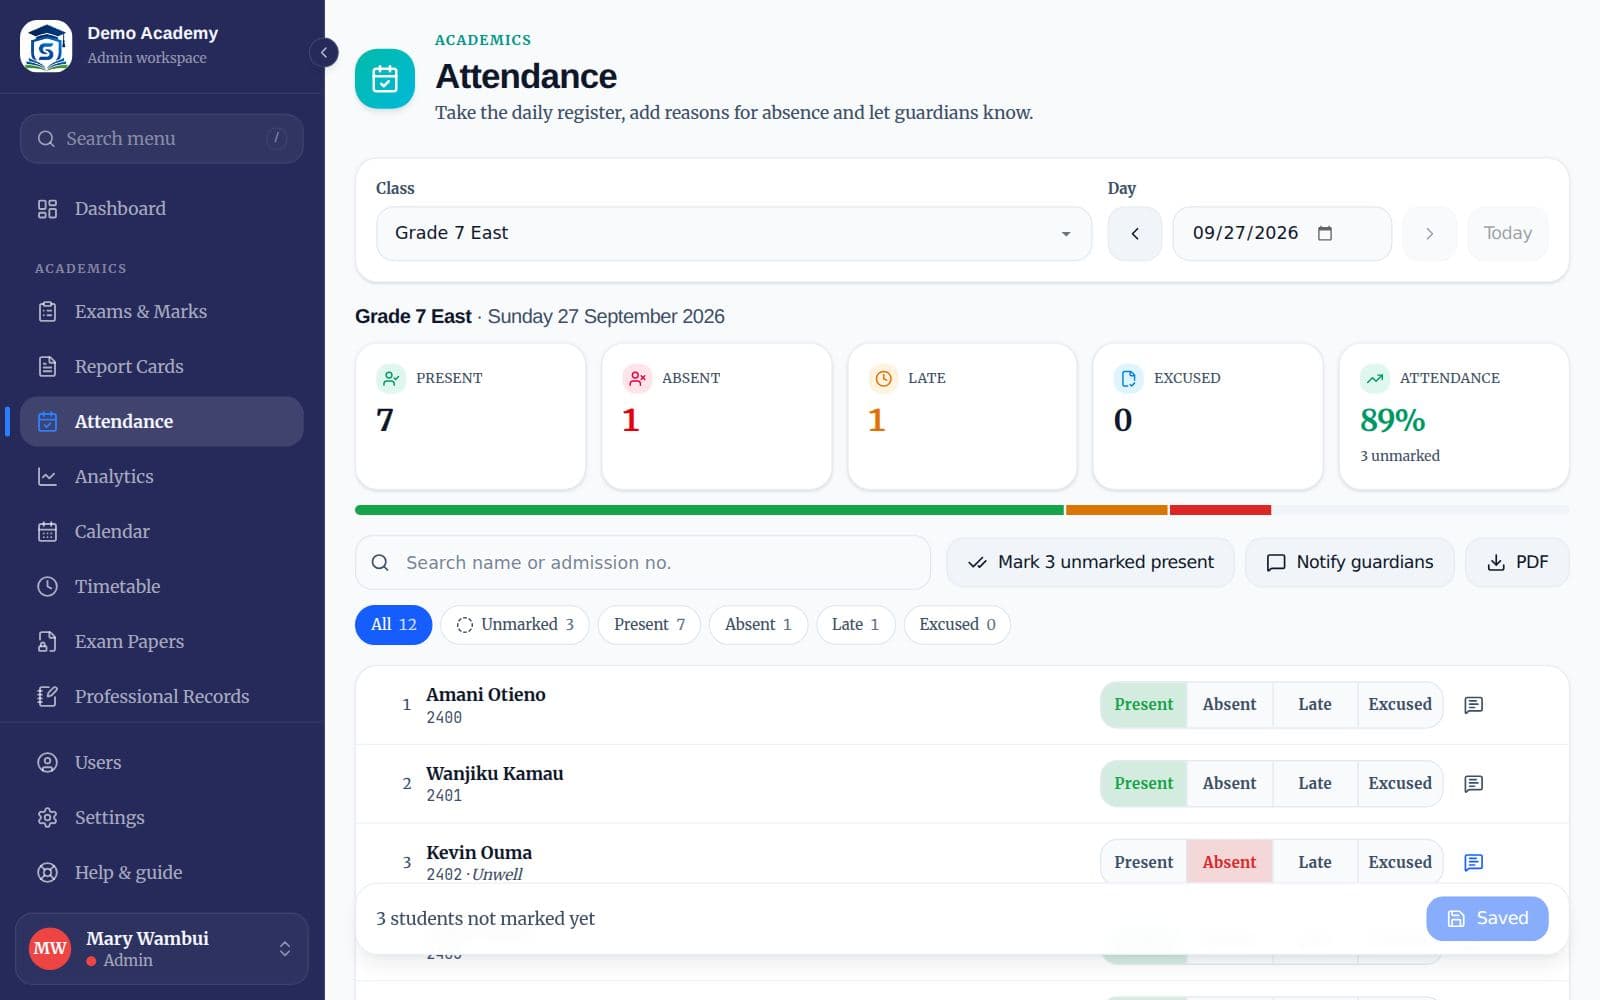The width and height of the screenshot is (1600, 1000).
Task: Open Help & guide in sidebar
Action: 162,873
